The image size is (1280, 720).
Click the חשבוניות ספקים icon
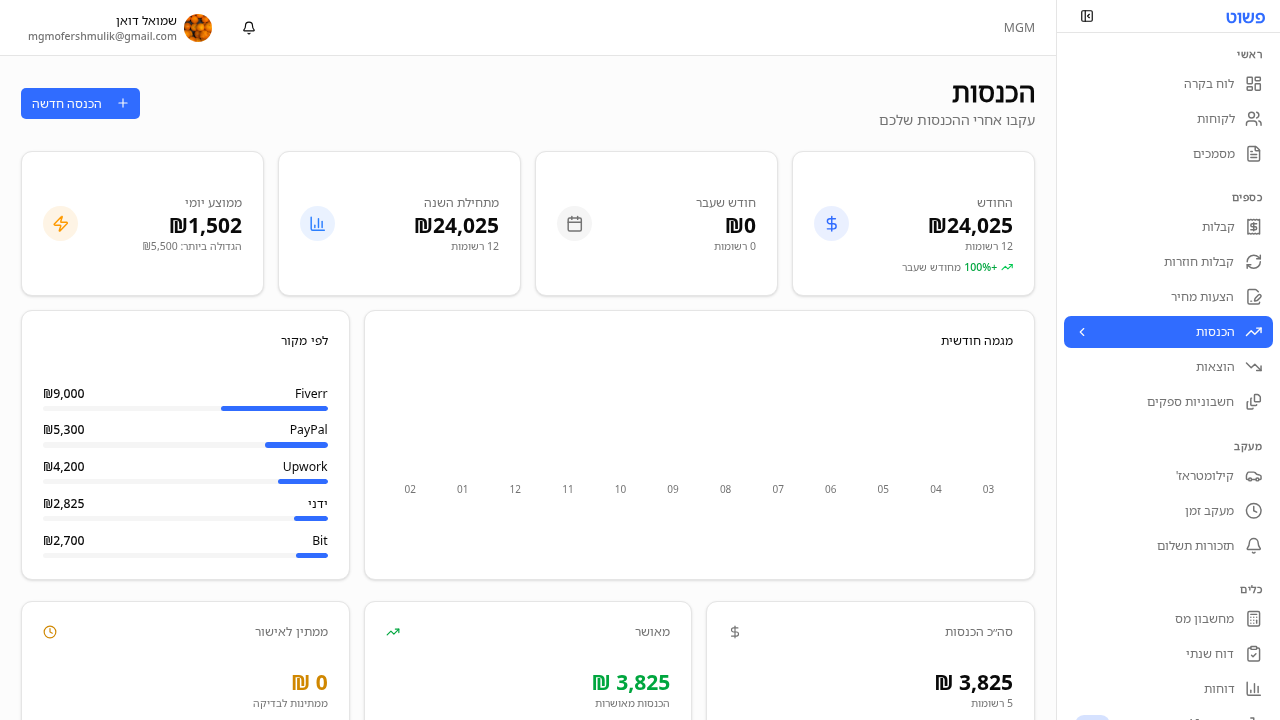(1253, 402)
